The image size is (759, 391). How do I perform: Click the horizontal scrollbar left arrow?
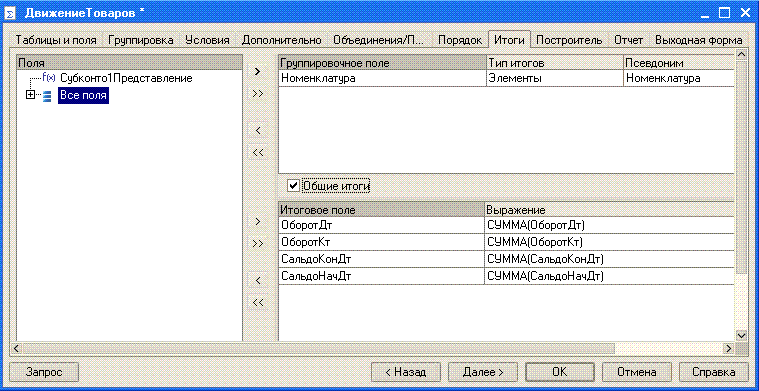[x=15, y=348]
